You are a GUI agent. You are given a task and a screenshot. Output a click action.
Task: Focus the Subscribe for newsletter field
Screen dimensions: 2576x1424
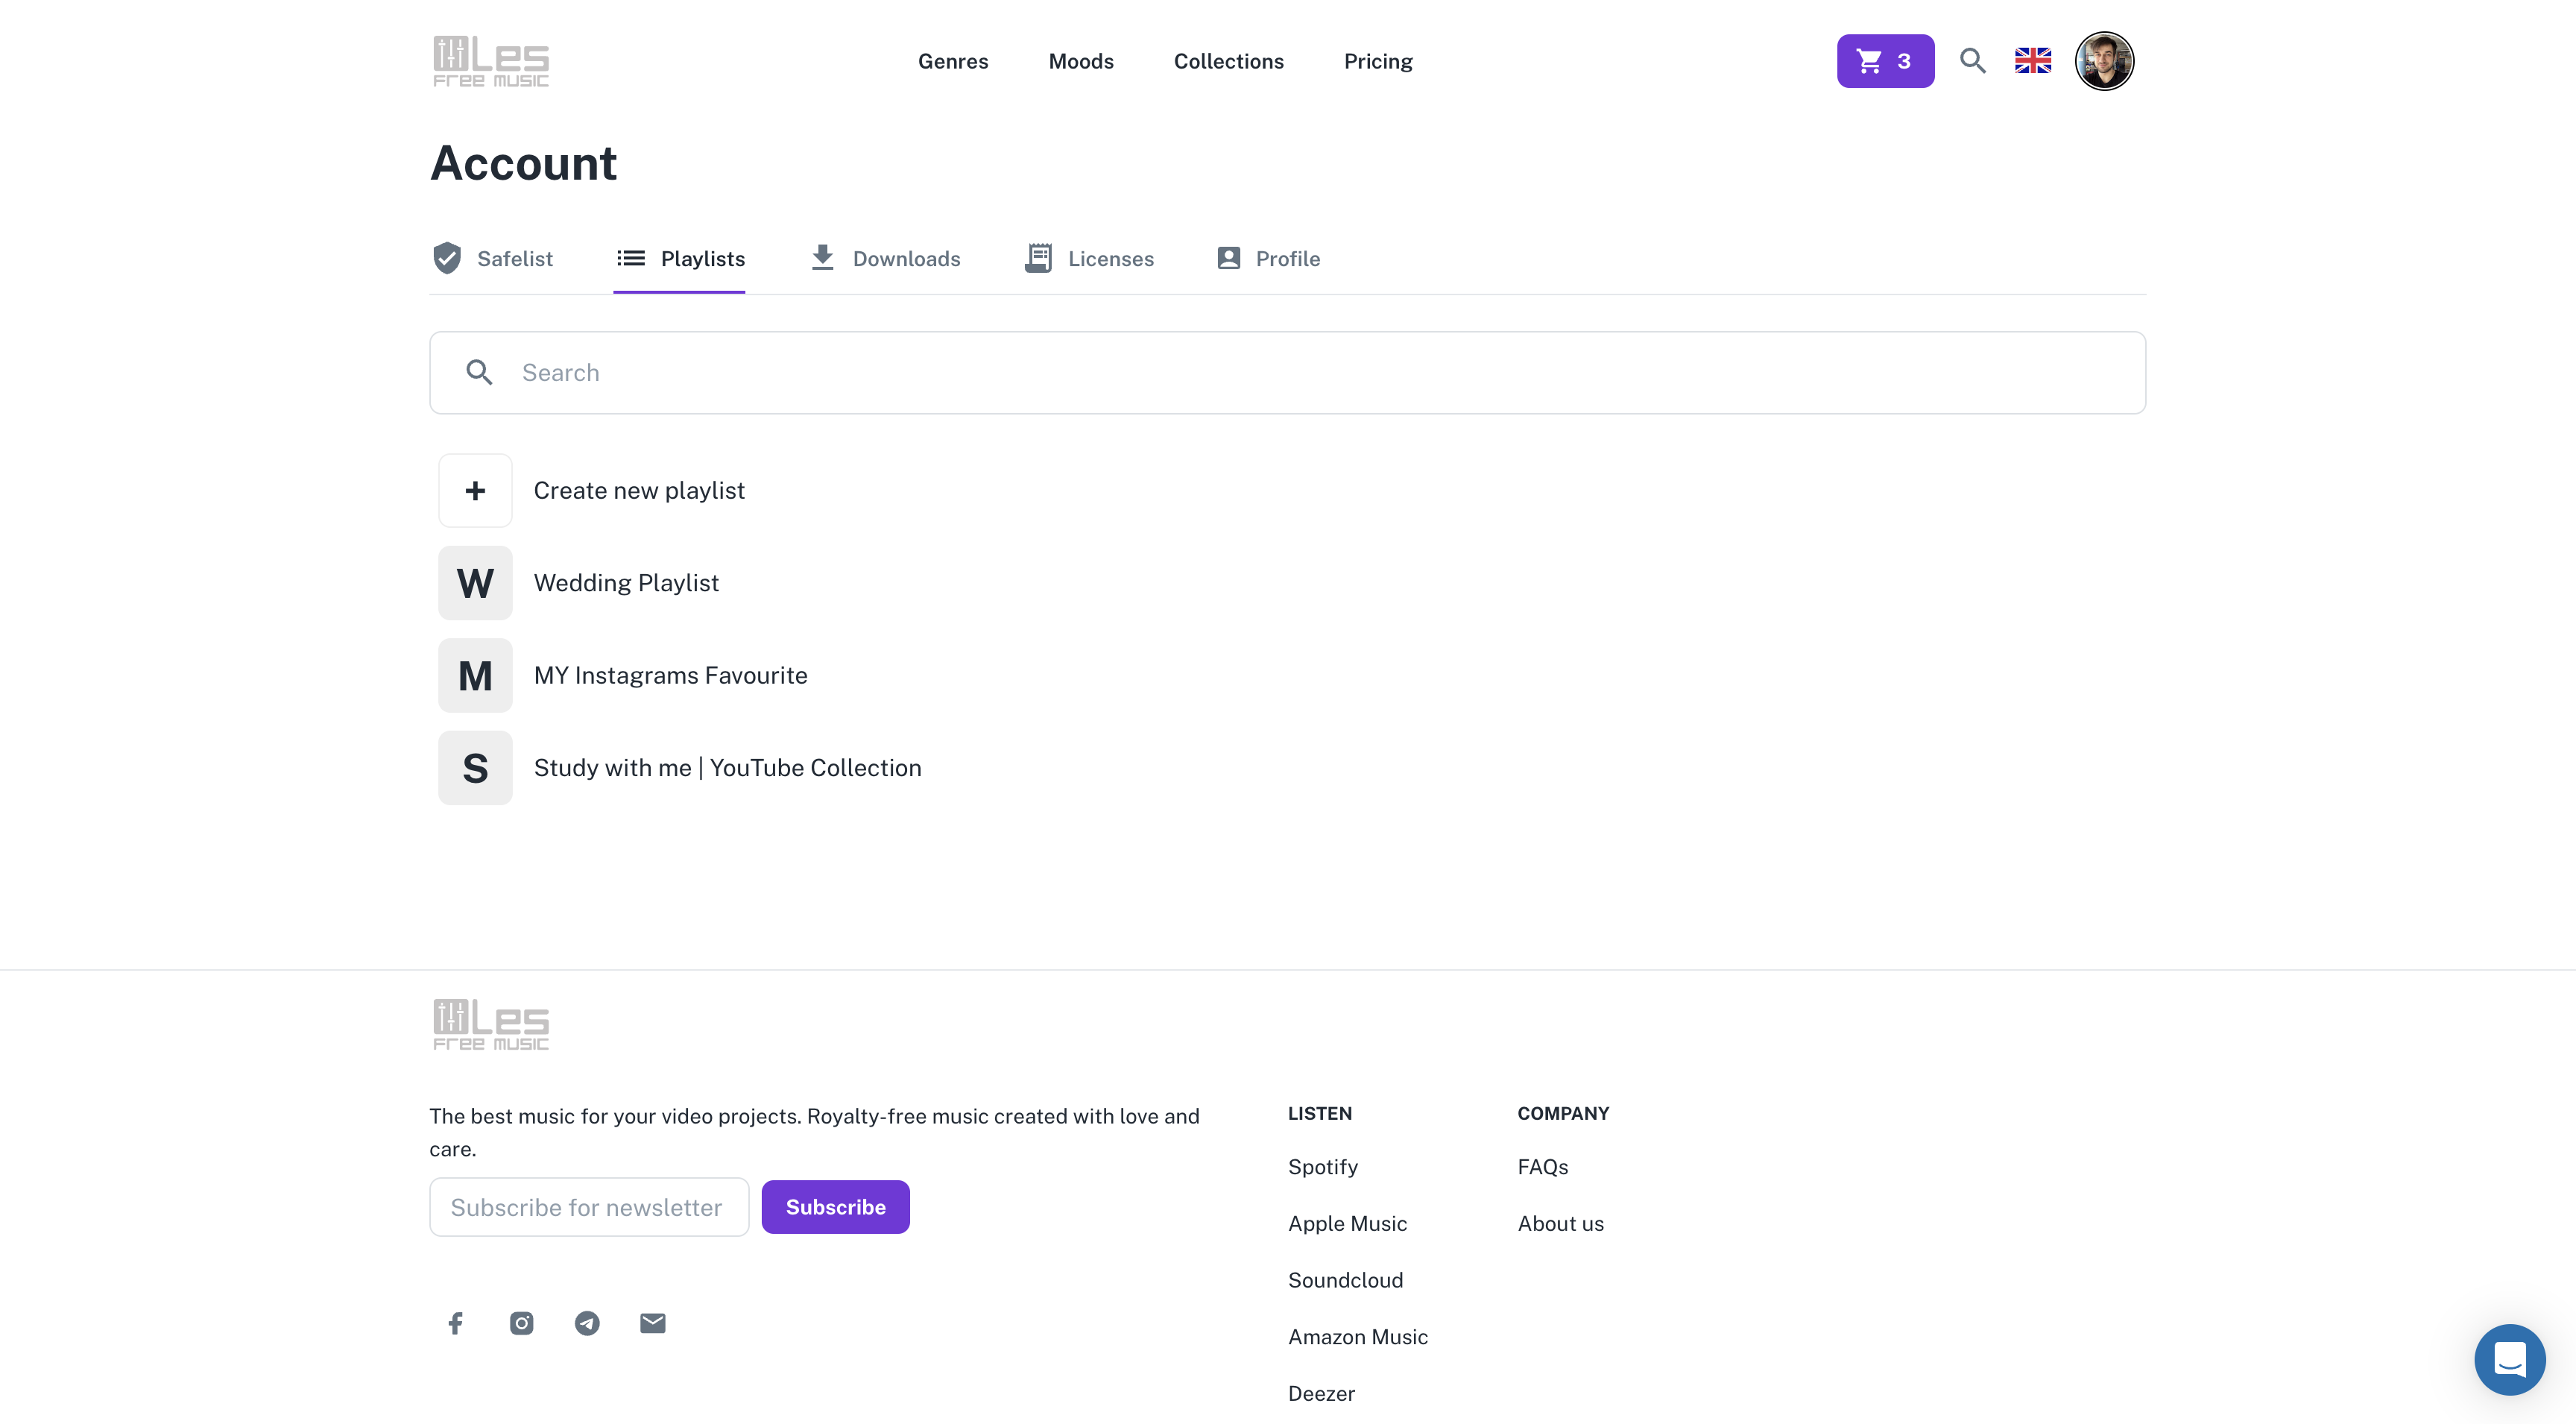[589, 1207]
